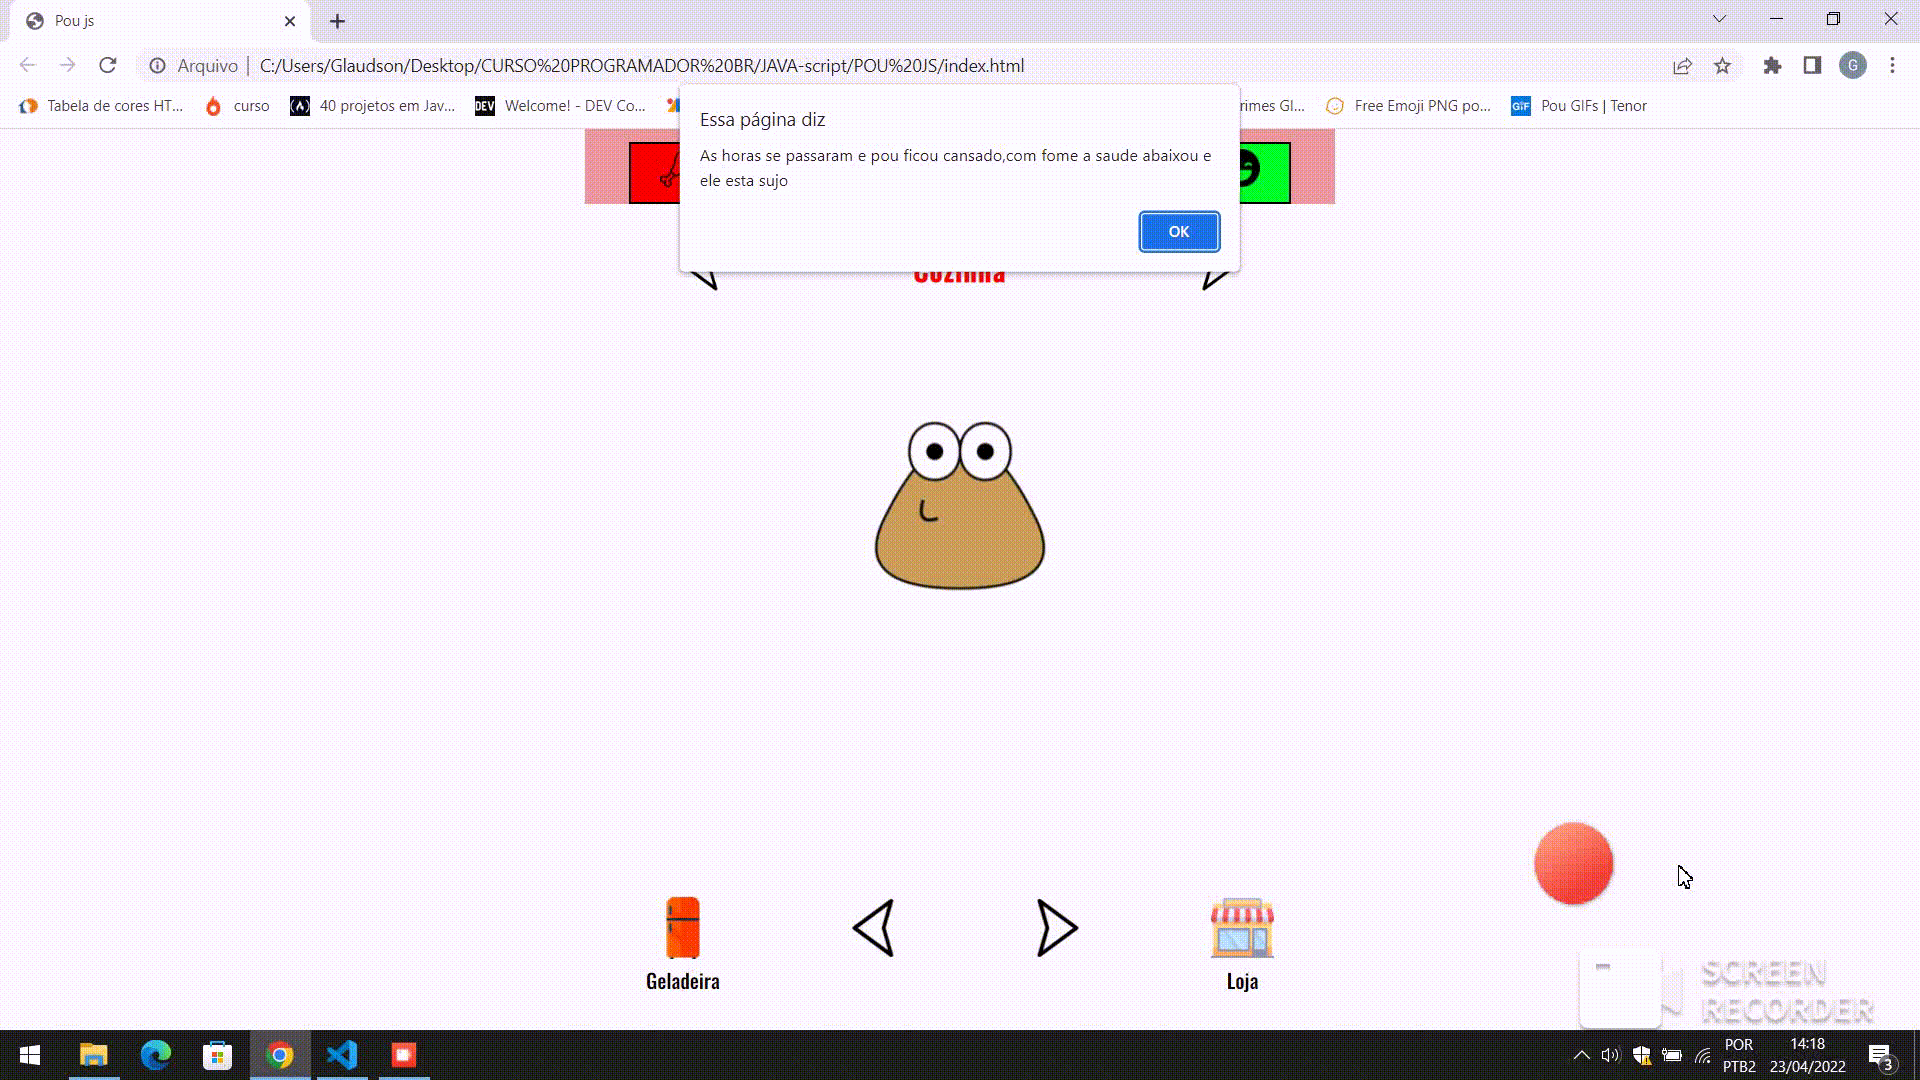Open Chrome's three-dot menu
This screenshot has height=1080, width=1920.
coord(1892,66)
